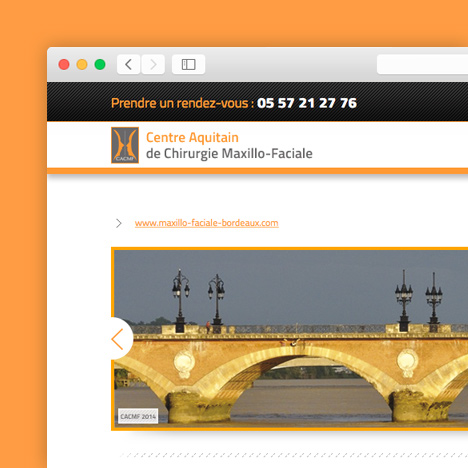The image size is (468, 468).
Task: Click the CACMF logo icon
Action: (125, 145)
